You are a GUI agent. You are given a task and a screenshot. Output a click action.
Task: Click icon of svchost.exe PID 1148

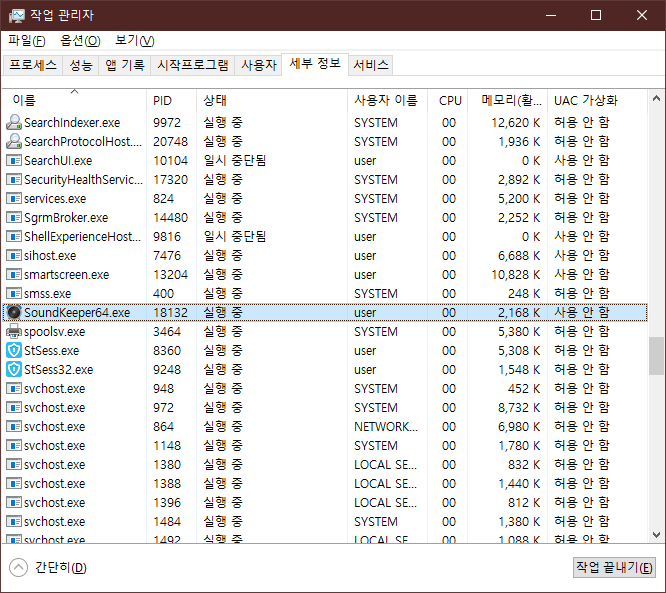coord(14,446)
